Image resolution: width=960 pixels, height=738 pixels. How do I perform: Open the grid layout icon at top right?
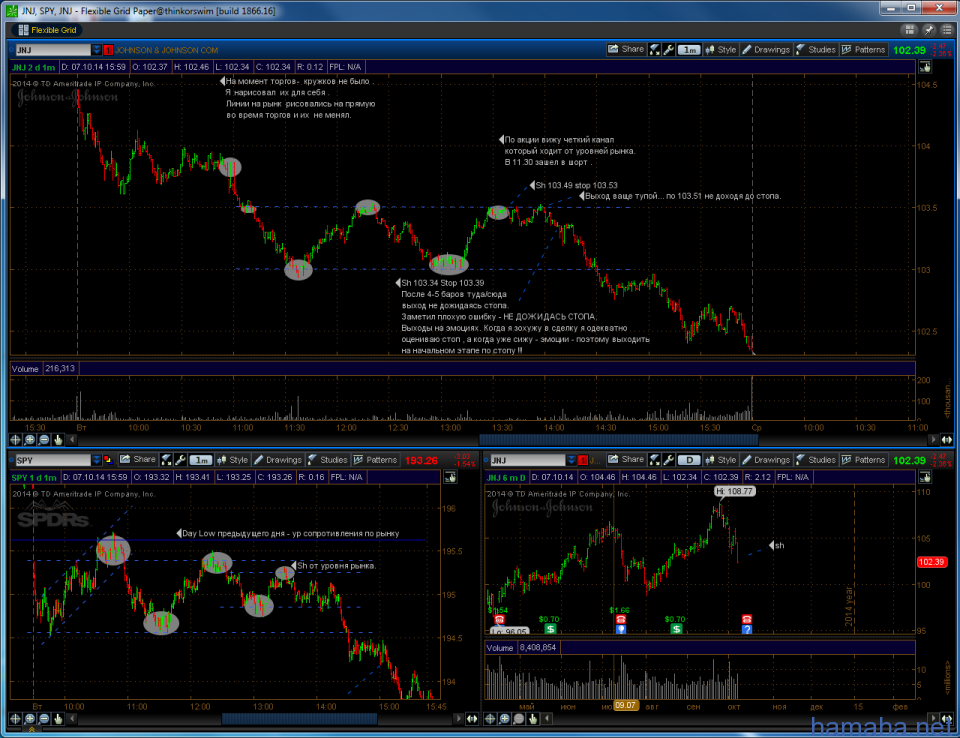point(909,30)
